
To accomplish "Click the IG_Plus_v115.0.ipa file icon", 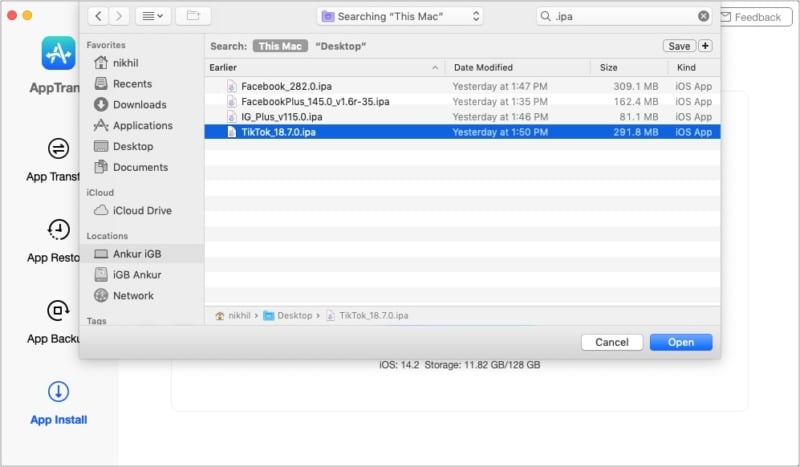I will click(x=232, y=117).
